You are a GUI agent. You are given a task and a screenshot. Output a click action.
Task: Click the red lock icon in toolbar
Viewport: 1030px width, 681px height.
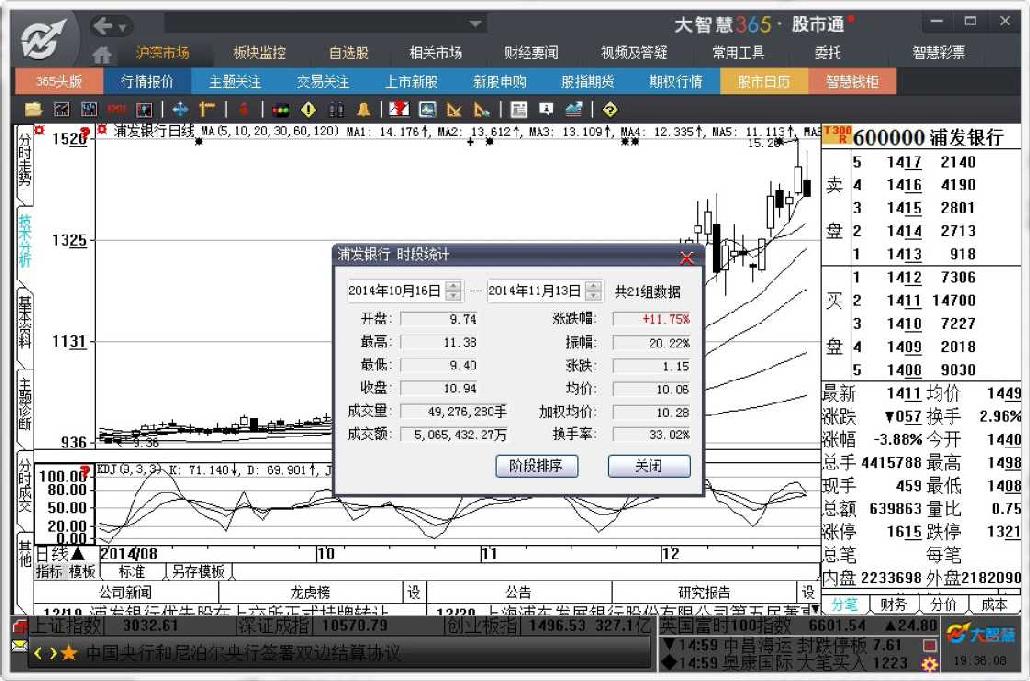coord(244,110)
